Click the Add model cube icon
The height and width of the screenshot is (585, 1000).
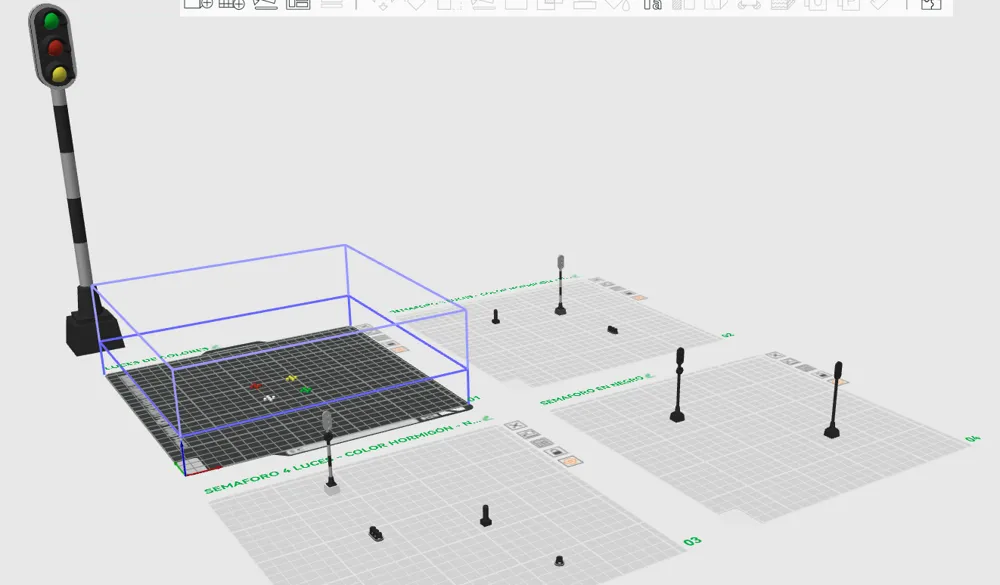click(198, 4)
